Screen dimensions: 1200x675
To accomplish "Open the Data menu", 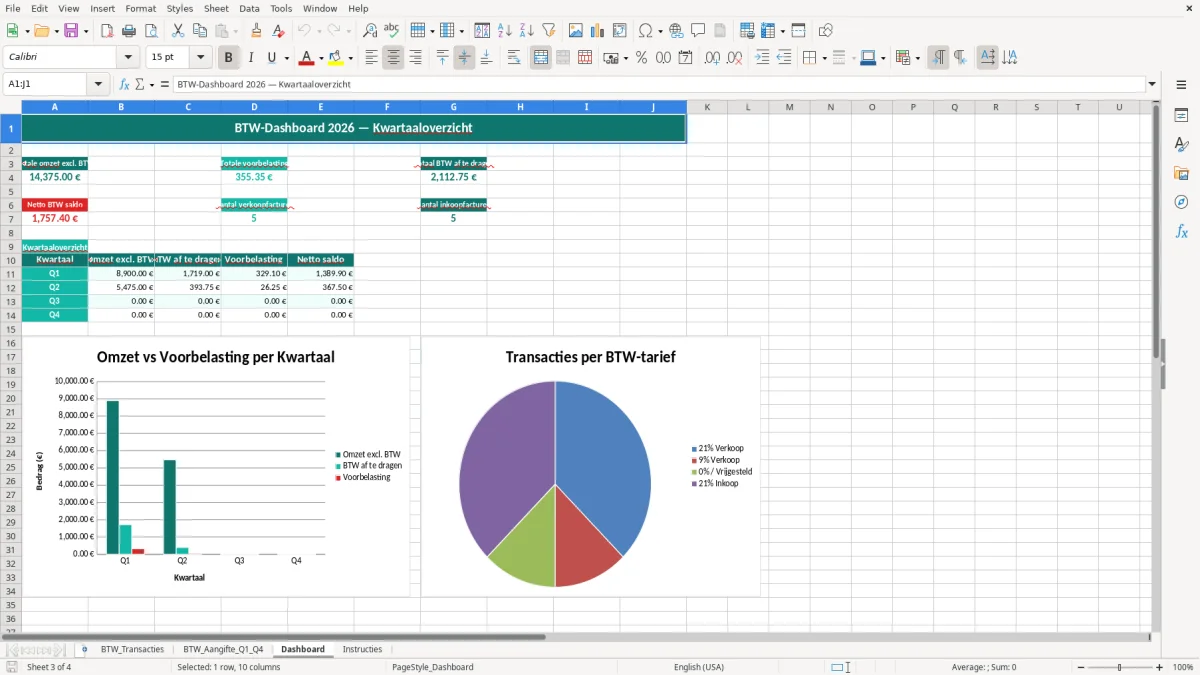I will [x=249, y=8].
